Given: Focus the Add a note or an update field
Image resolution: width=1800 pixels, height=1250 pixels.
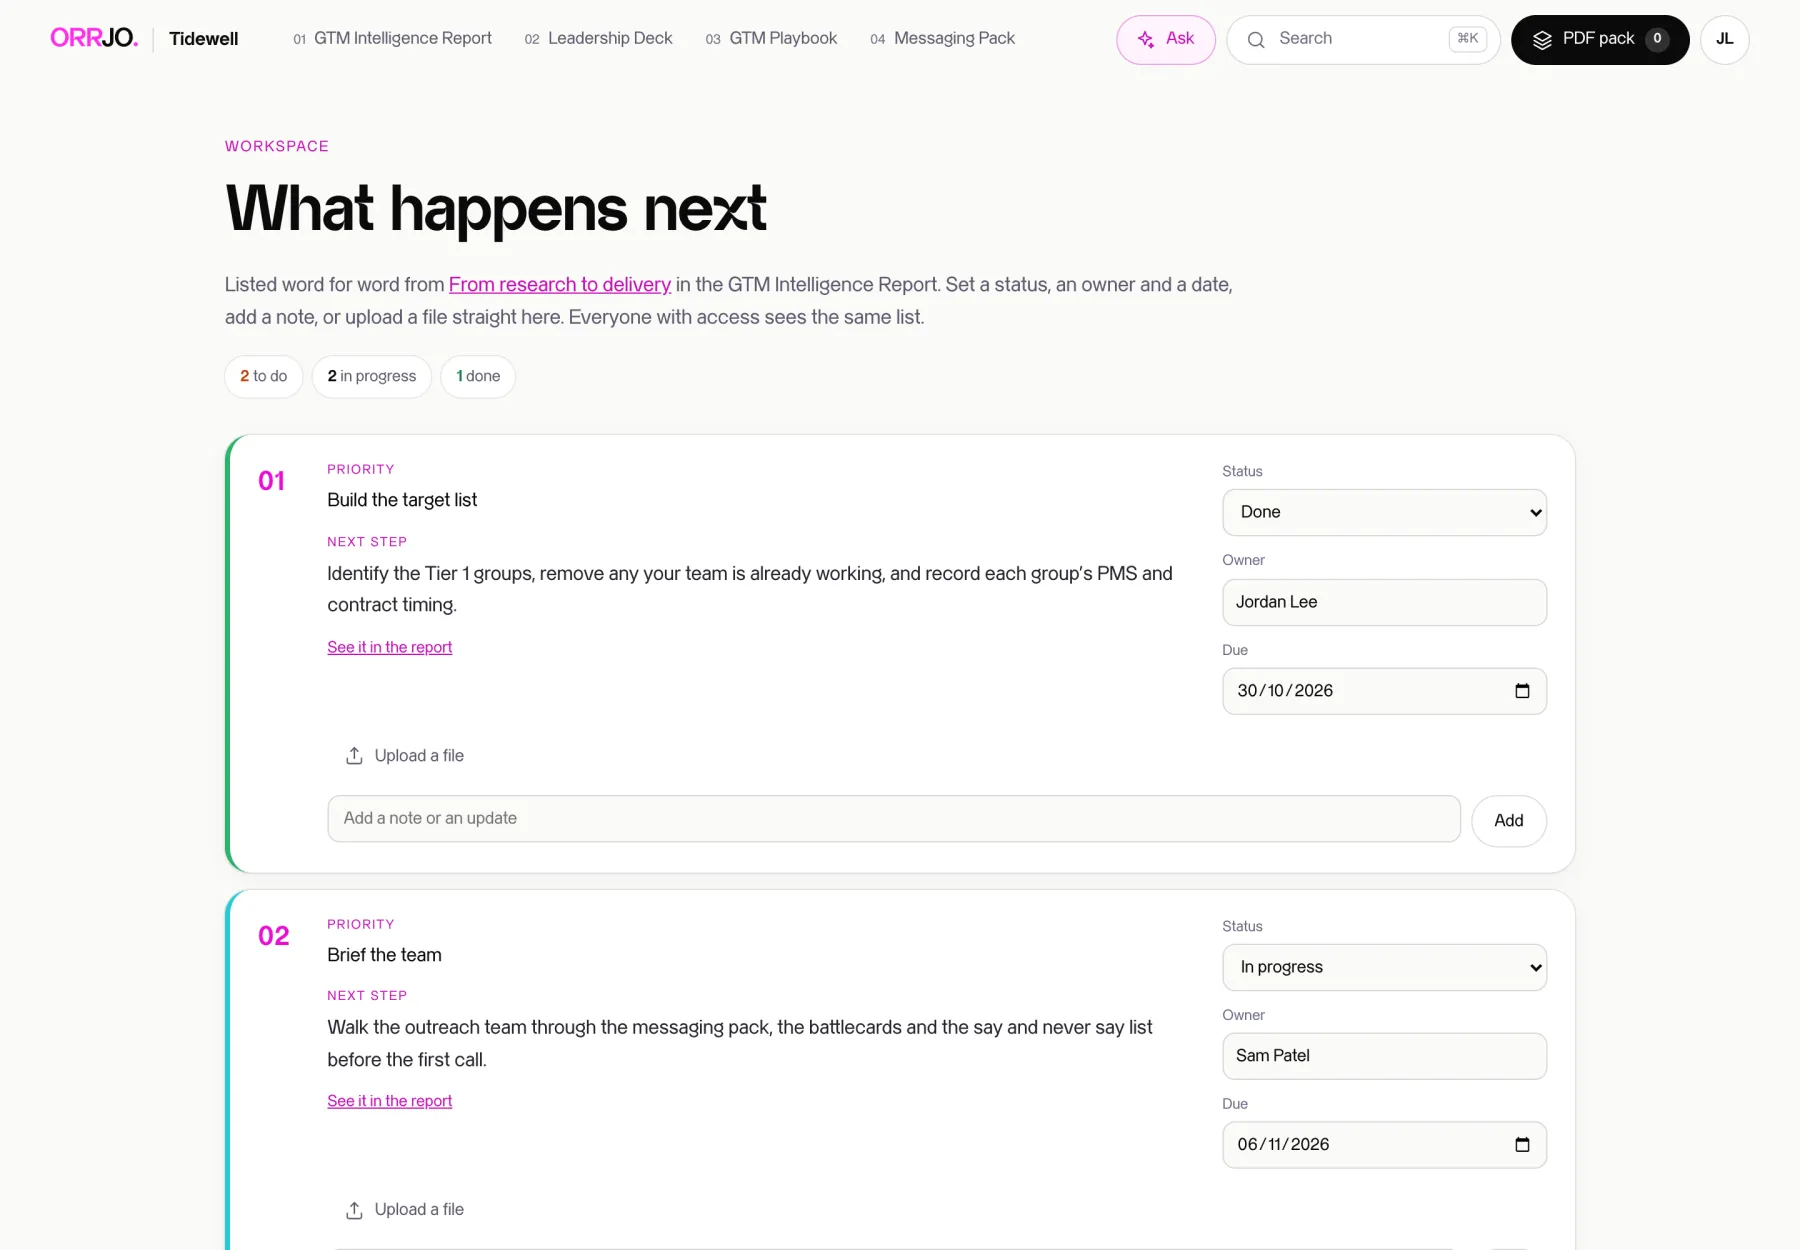Looking at the screenshot, I should (894, 819).
